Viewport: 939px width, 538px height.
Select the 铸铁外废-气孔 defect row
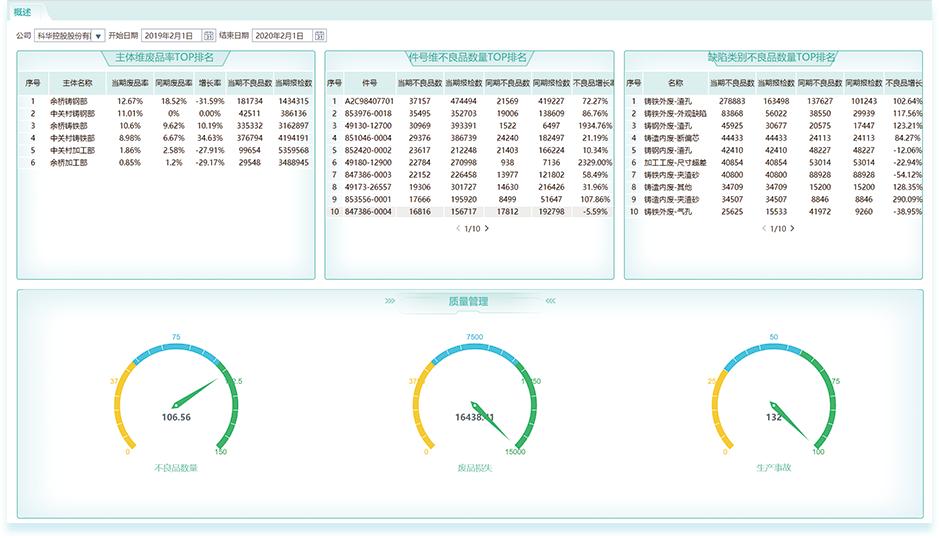point(668,212)
